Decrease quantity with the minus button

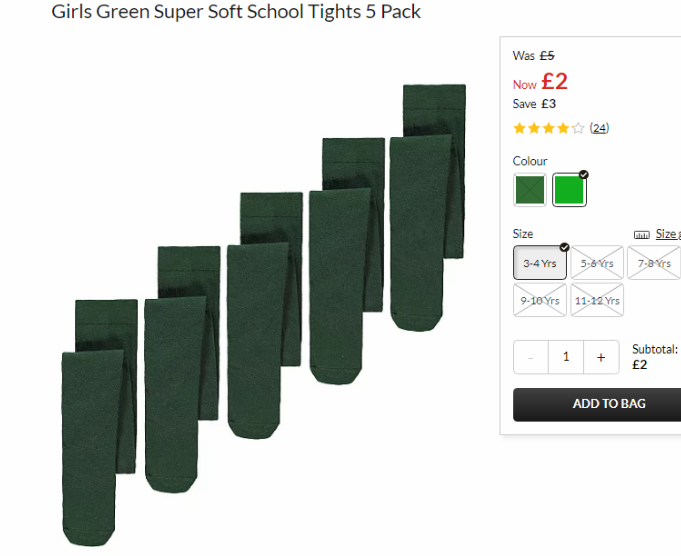tap(531, 357)
